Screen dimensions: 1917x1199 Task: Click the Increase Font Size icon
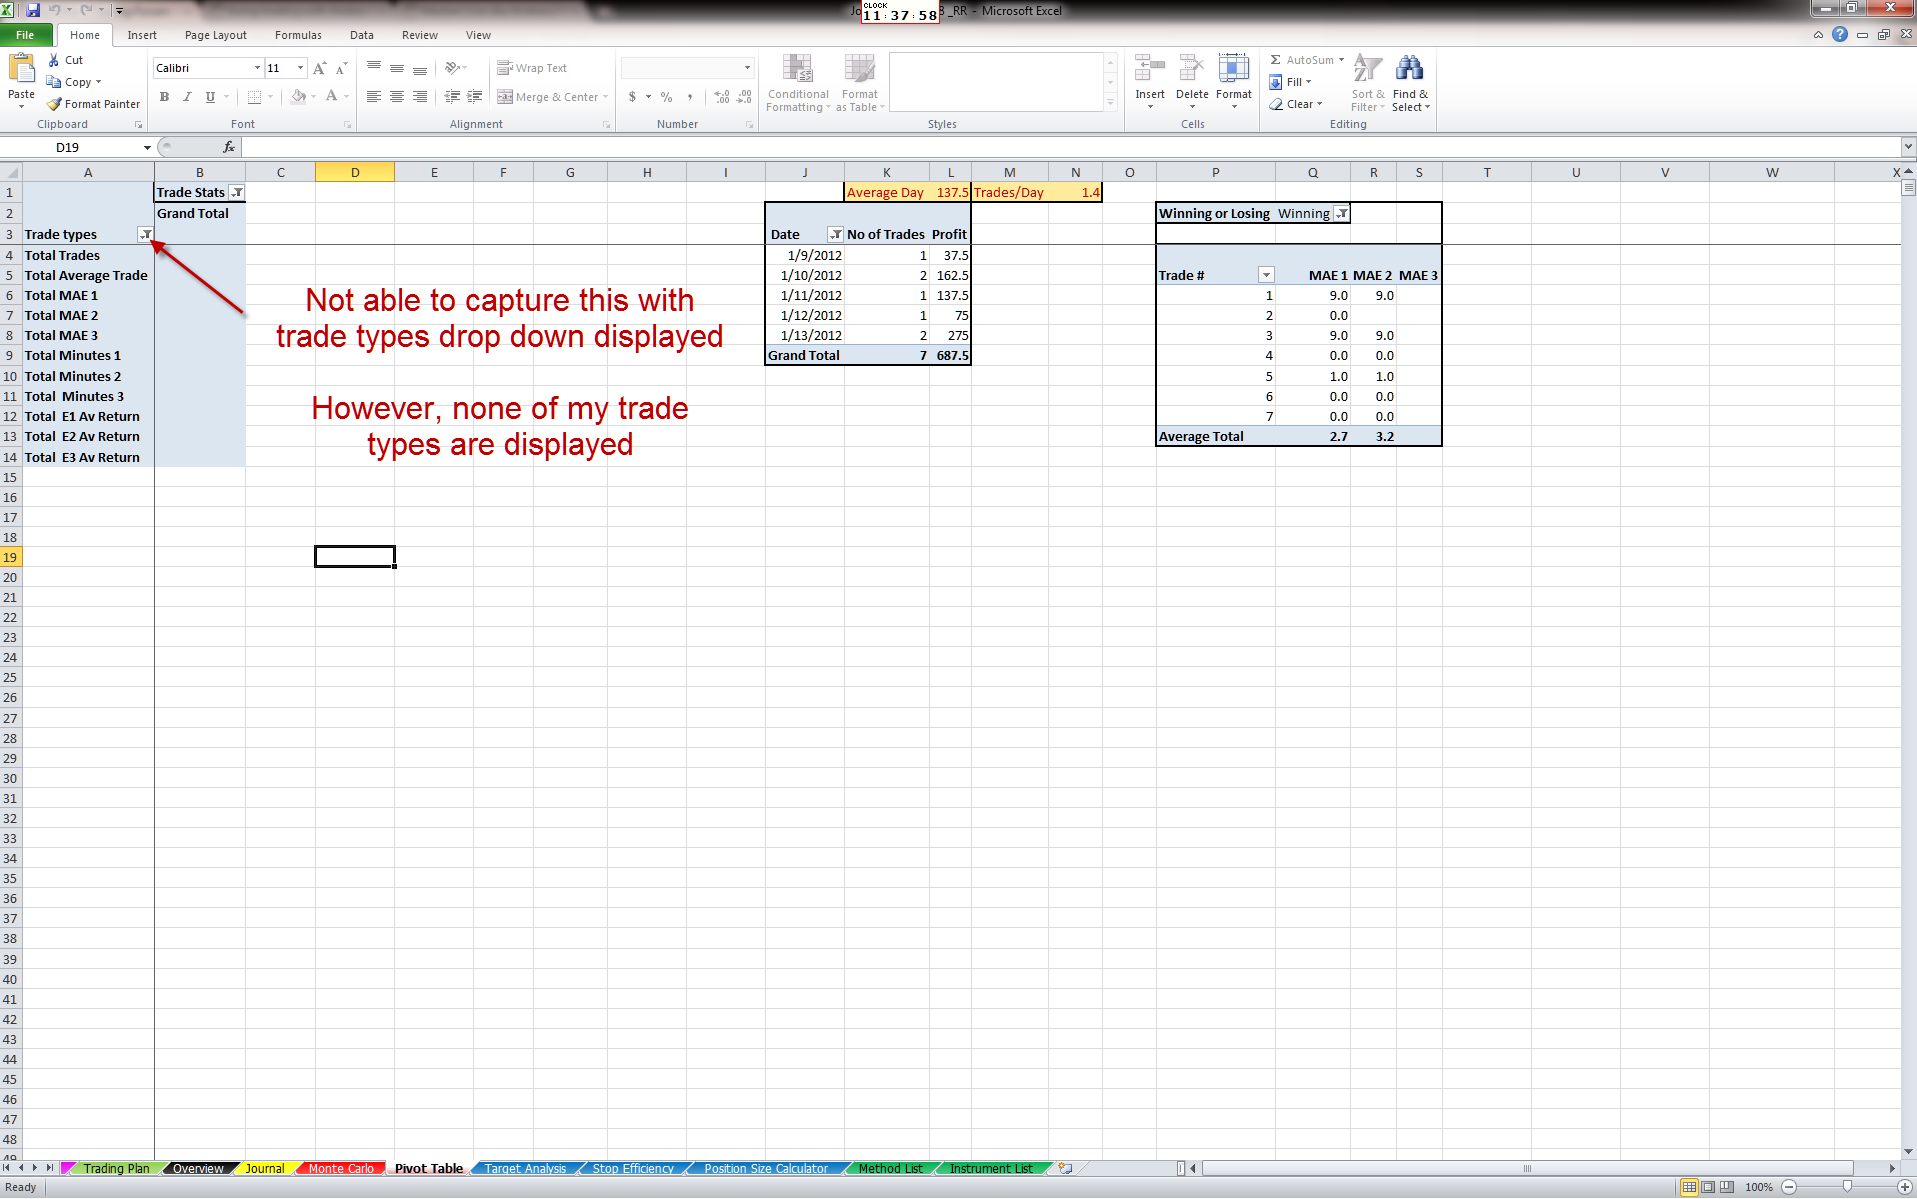click(x=319, y=68)
